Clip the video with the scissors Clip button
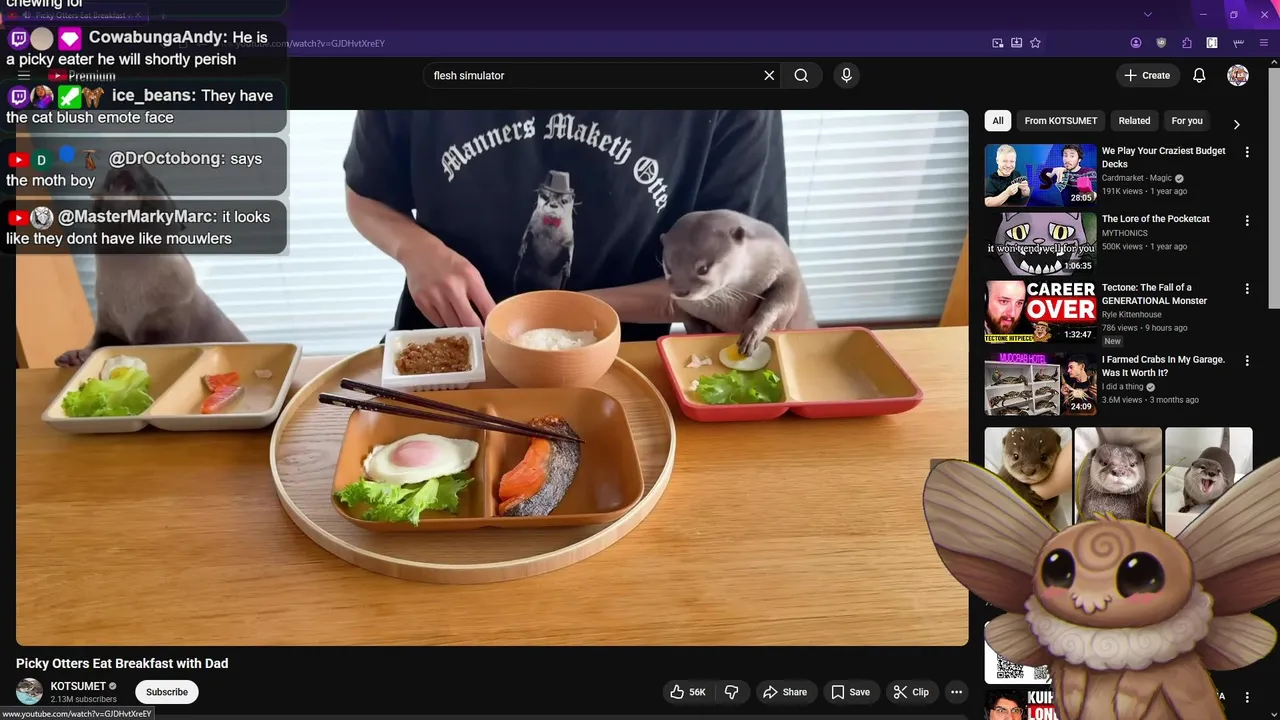This screenshot has width=1280, height=720. [911, 692]
